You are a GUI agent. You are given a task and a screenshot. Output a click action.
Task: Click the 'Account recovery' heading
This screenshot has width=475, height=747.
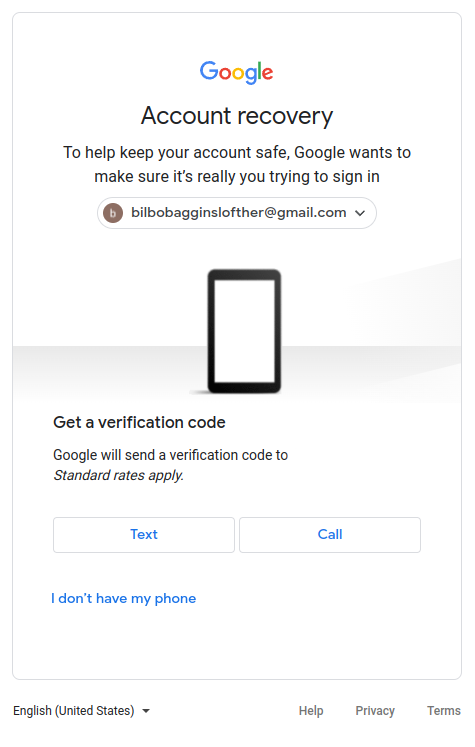237,116
